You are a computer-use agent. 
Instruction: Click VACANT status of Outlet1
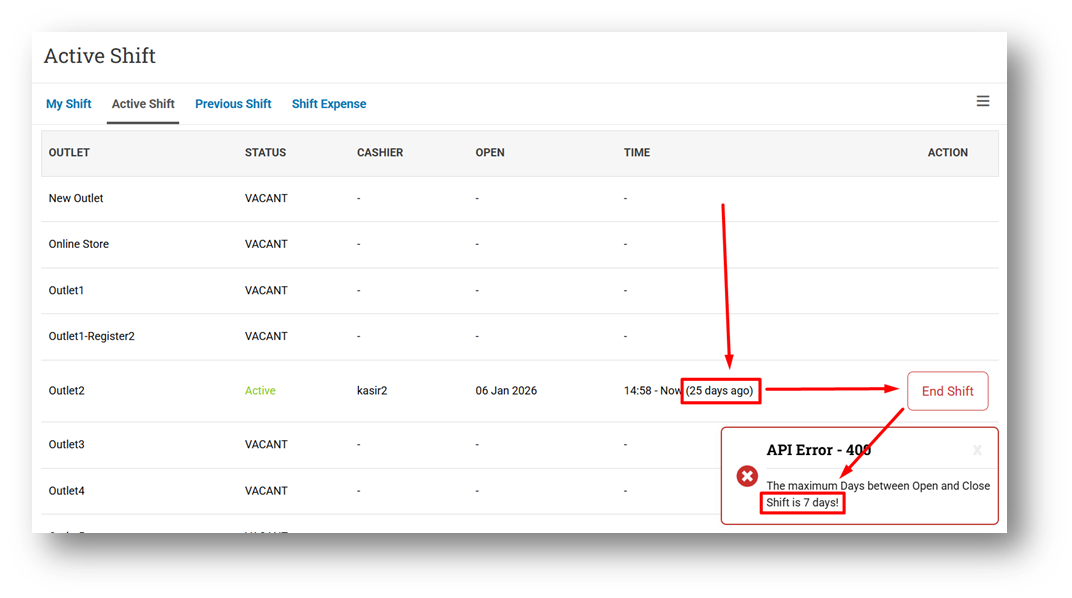coord(266,290)
